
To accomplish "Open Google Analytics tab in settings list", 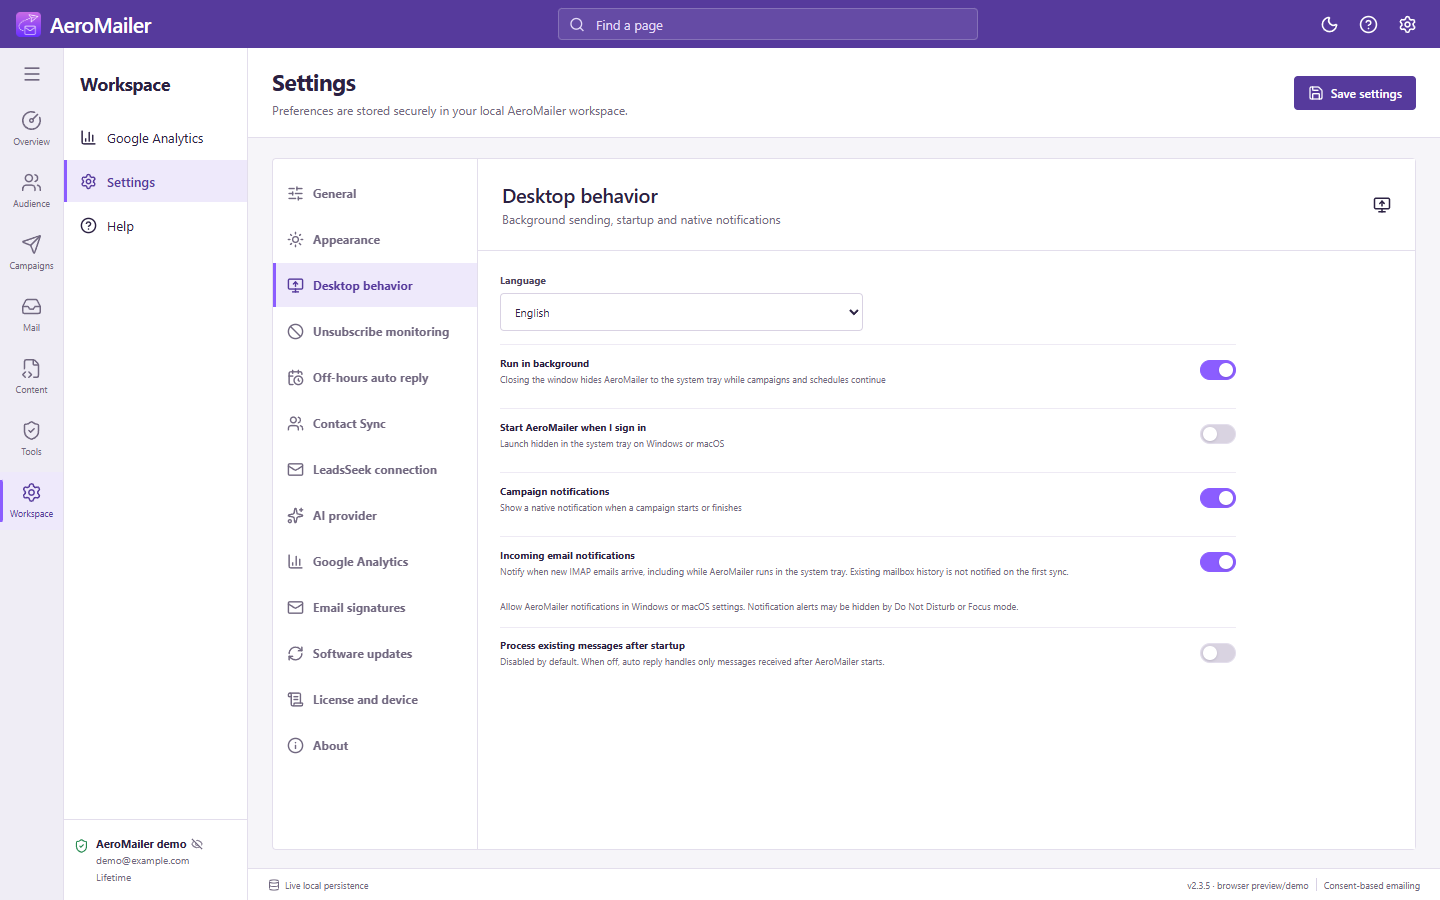I will pyautogui.click(x=375, y=562).
